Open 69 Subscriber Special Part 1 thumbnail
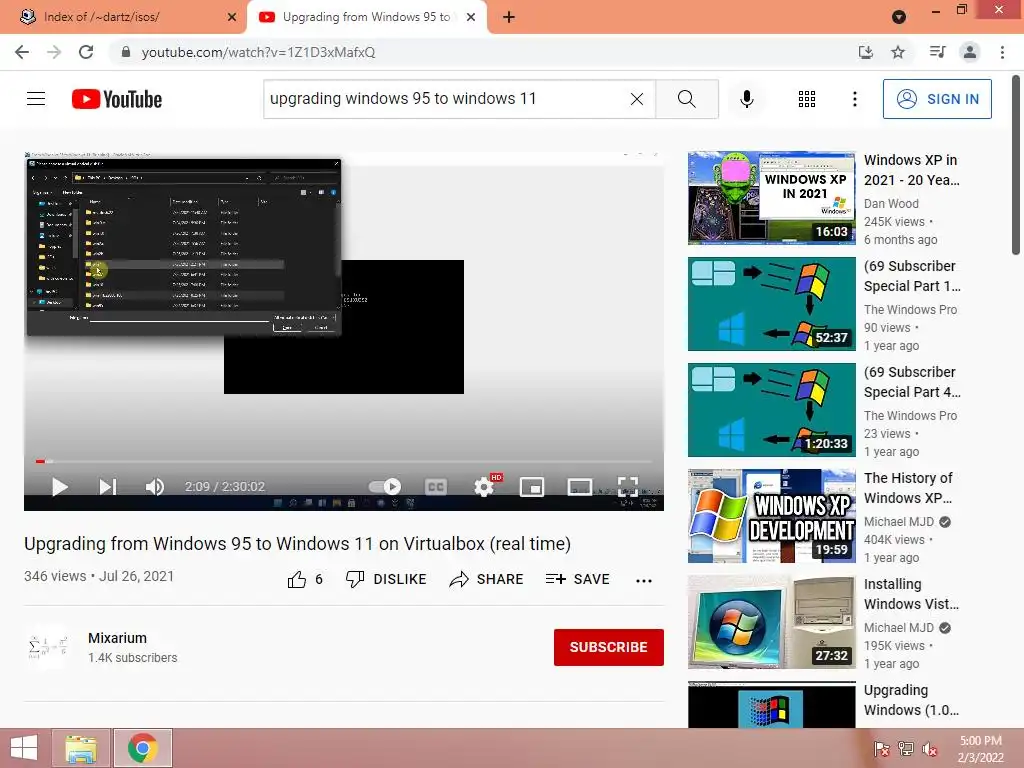The width and height of the screenshot is (1024, 768). [771, 304]
